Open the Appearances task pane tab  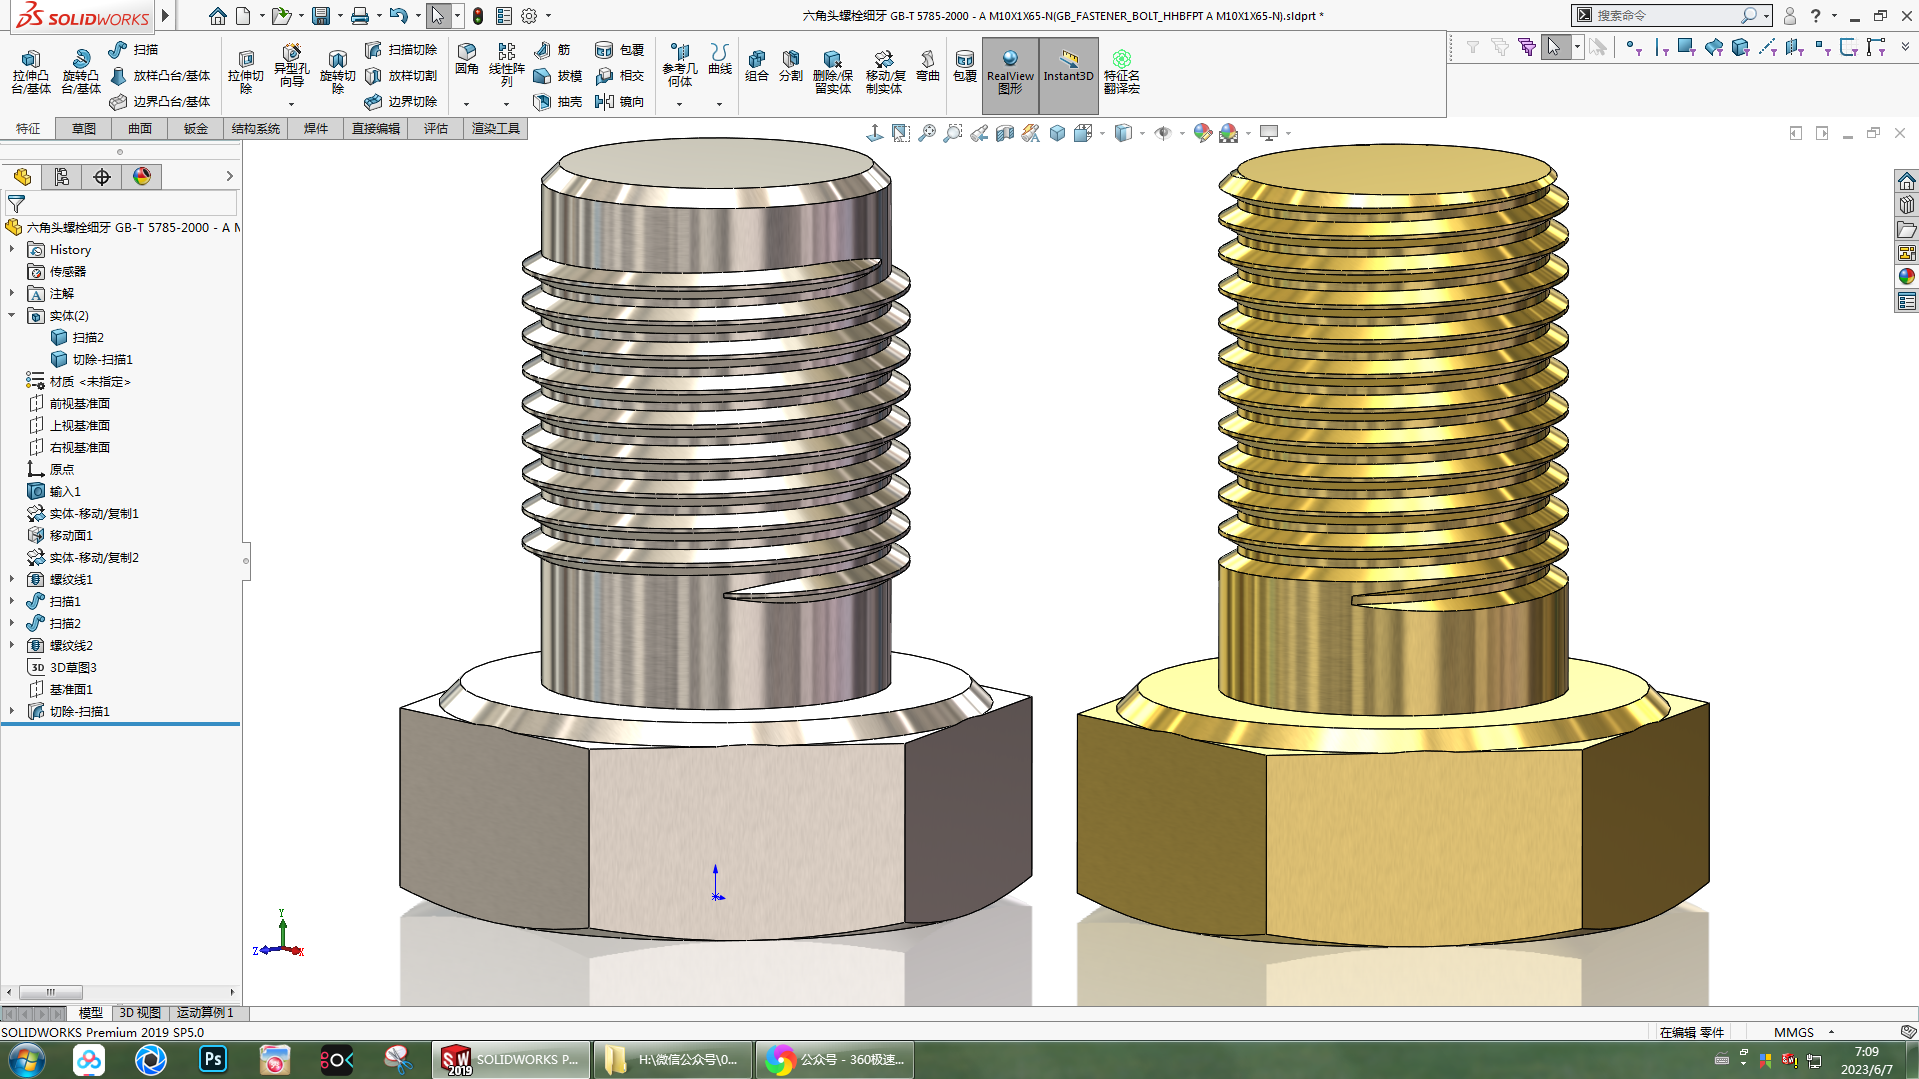tap(1906, 277)
